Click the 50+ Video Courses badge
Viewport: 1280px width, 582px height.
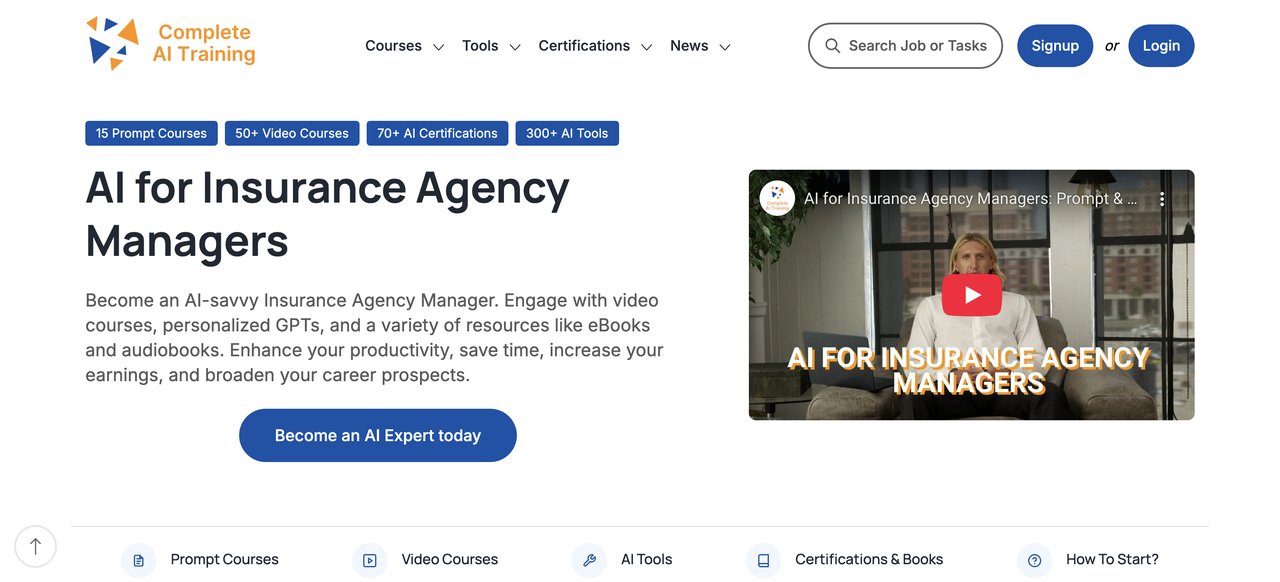[292, 133]
